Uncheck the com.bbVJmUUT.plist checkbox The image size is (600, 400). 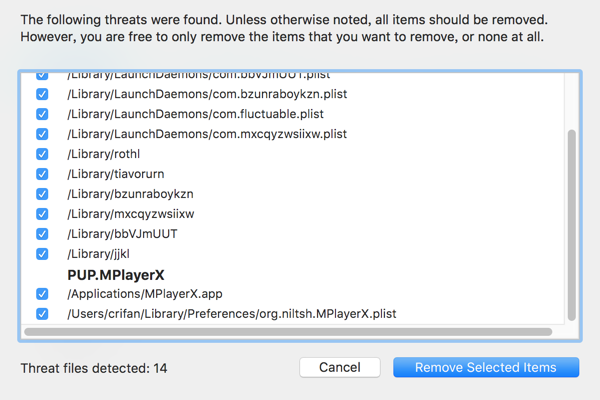[x=42, y=76]
